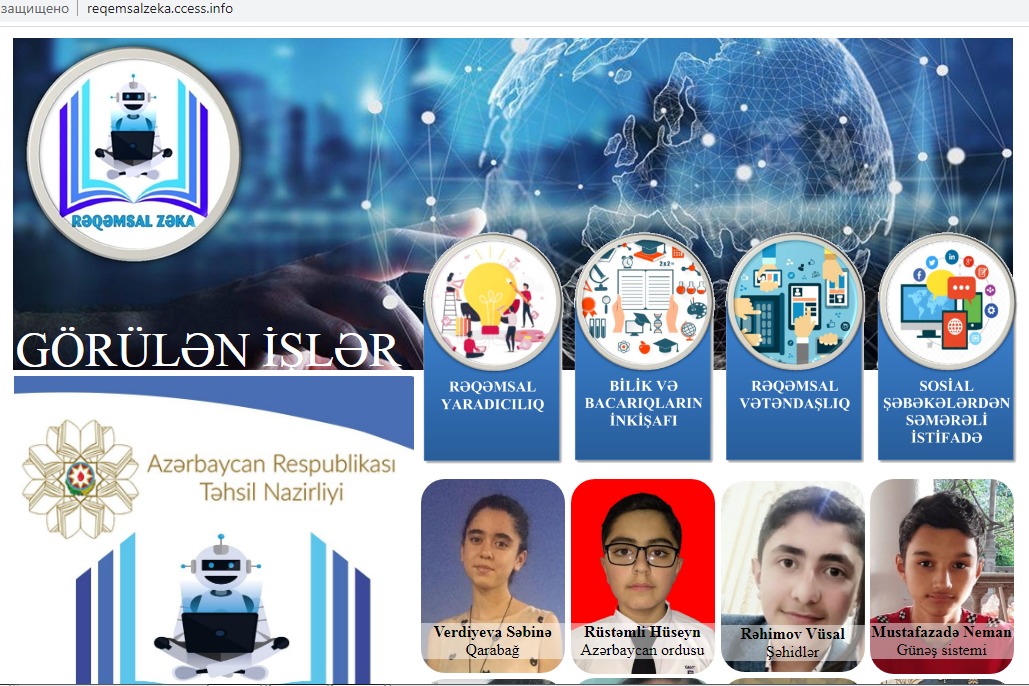Click the reqemsalzeka.ccess.info address bar URL

click(x=159, y=9)
